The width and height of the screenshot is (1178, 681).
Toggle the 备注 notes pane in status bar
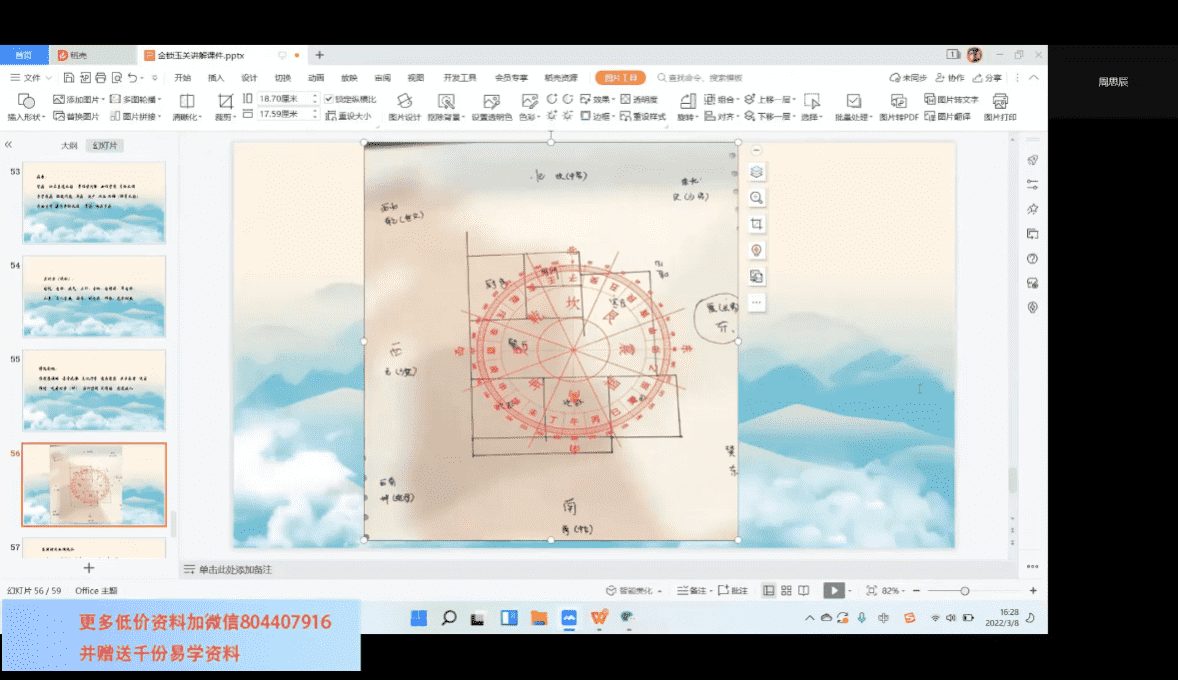(x=691, y=591)
